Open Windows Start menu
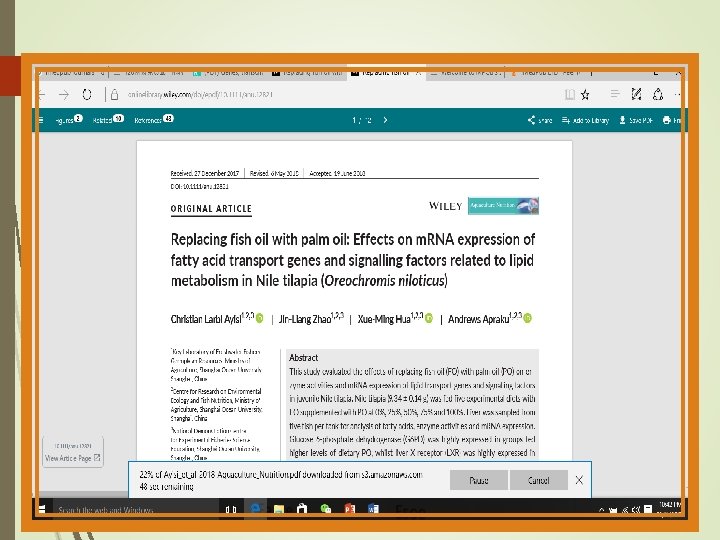720x540 pixels. tap(42, 509)
